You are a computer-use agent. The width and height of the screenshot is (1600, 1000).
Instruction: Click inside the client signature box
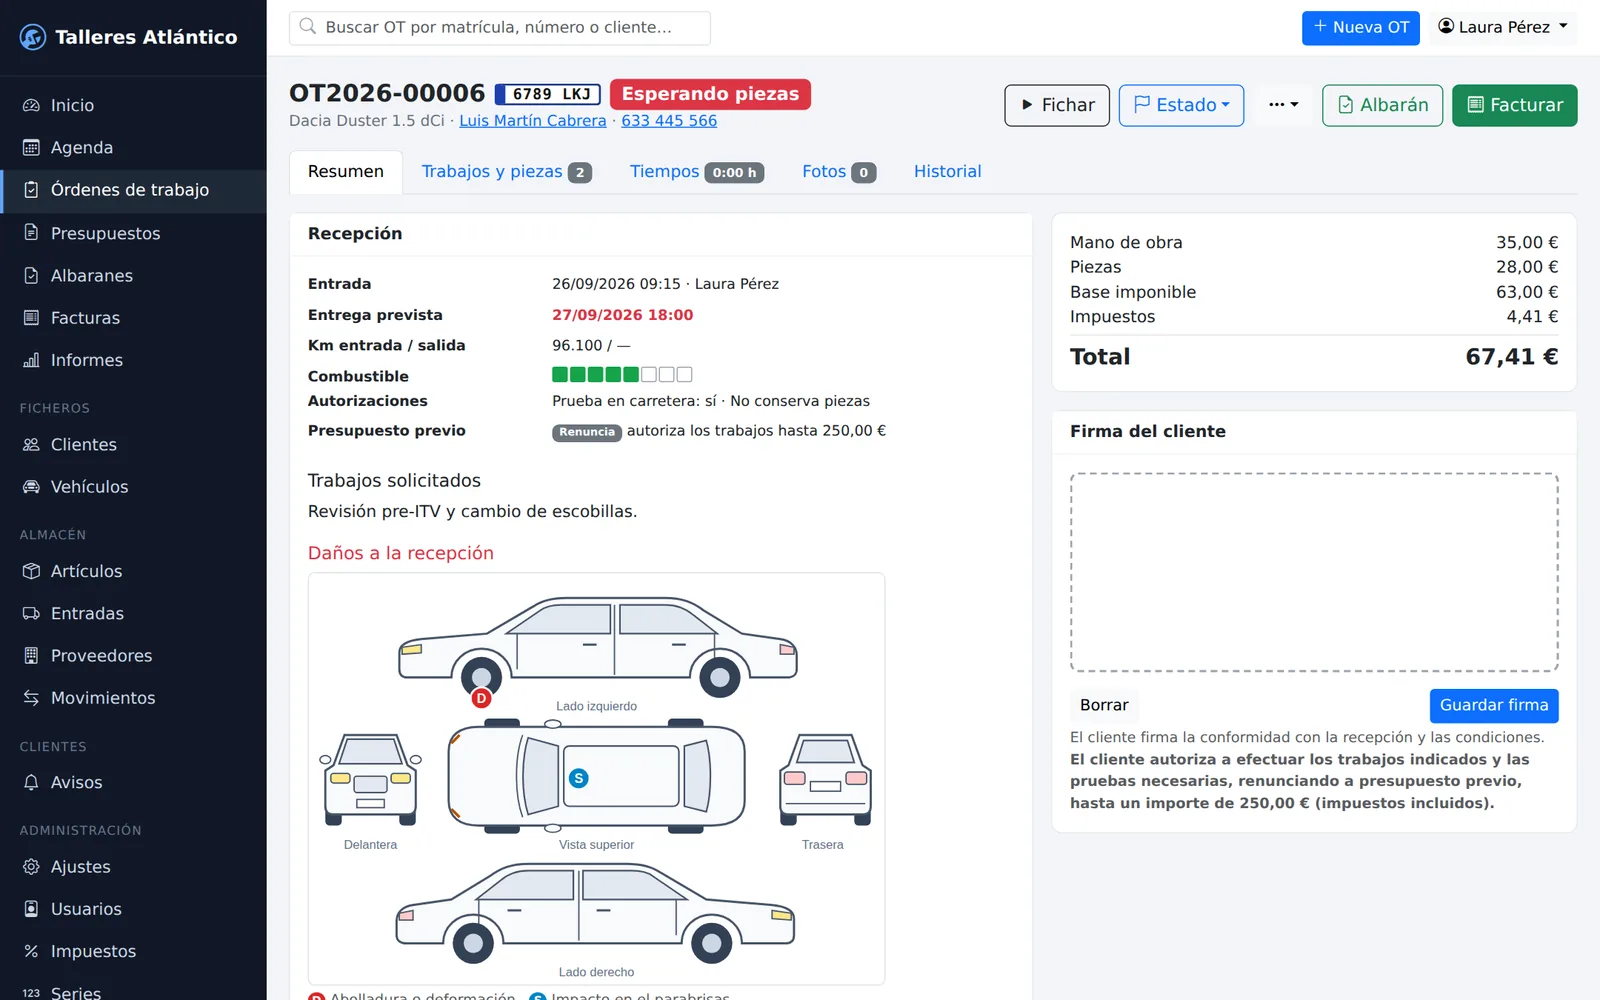1314,572
